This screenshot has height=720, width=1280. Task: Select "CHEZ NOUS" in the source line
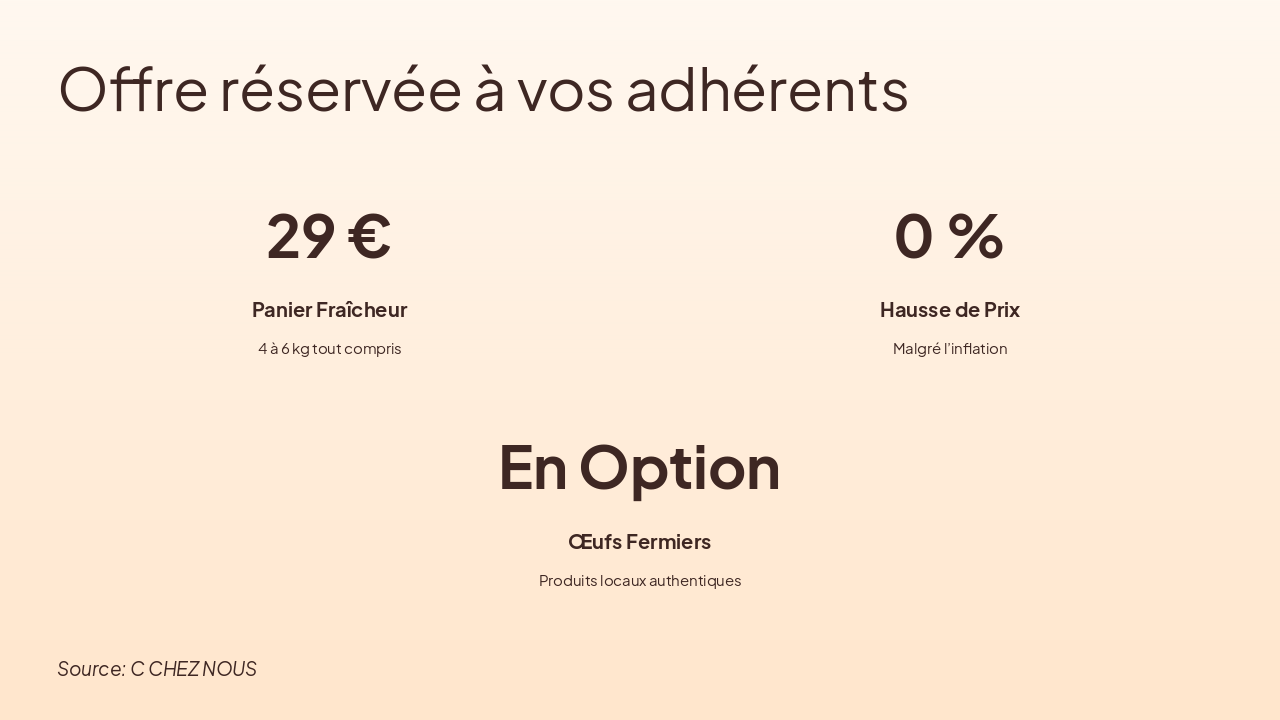pos(202,669)
